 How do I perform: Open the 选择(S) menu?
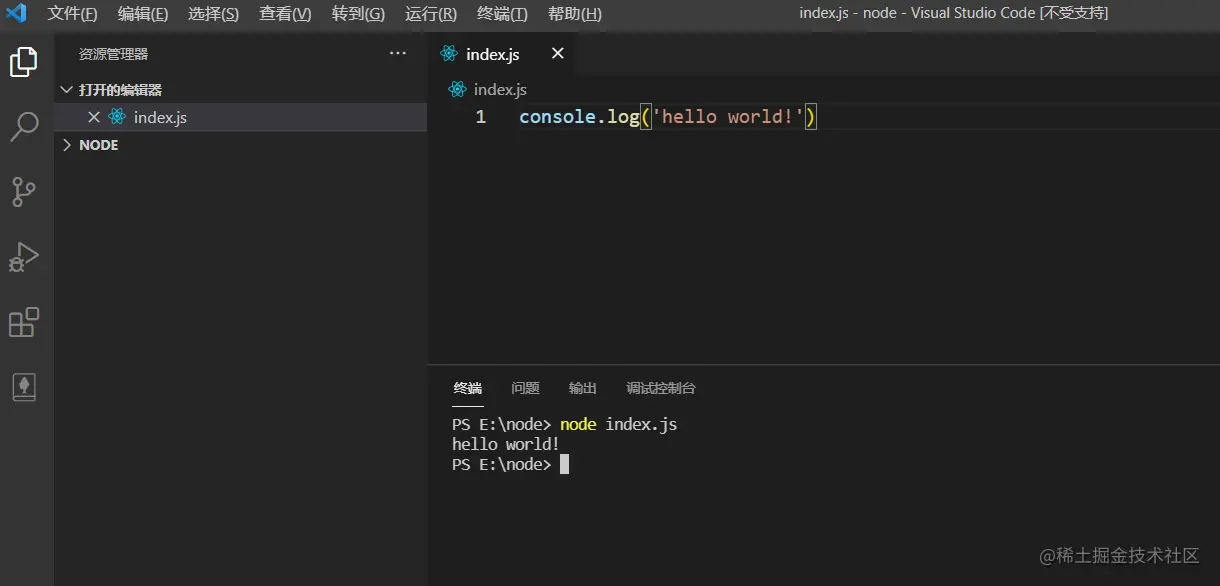(x=213, y=14)
